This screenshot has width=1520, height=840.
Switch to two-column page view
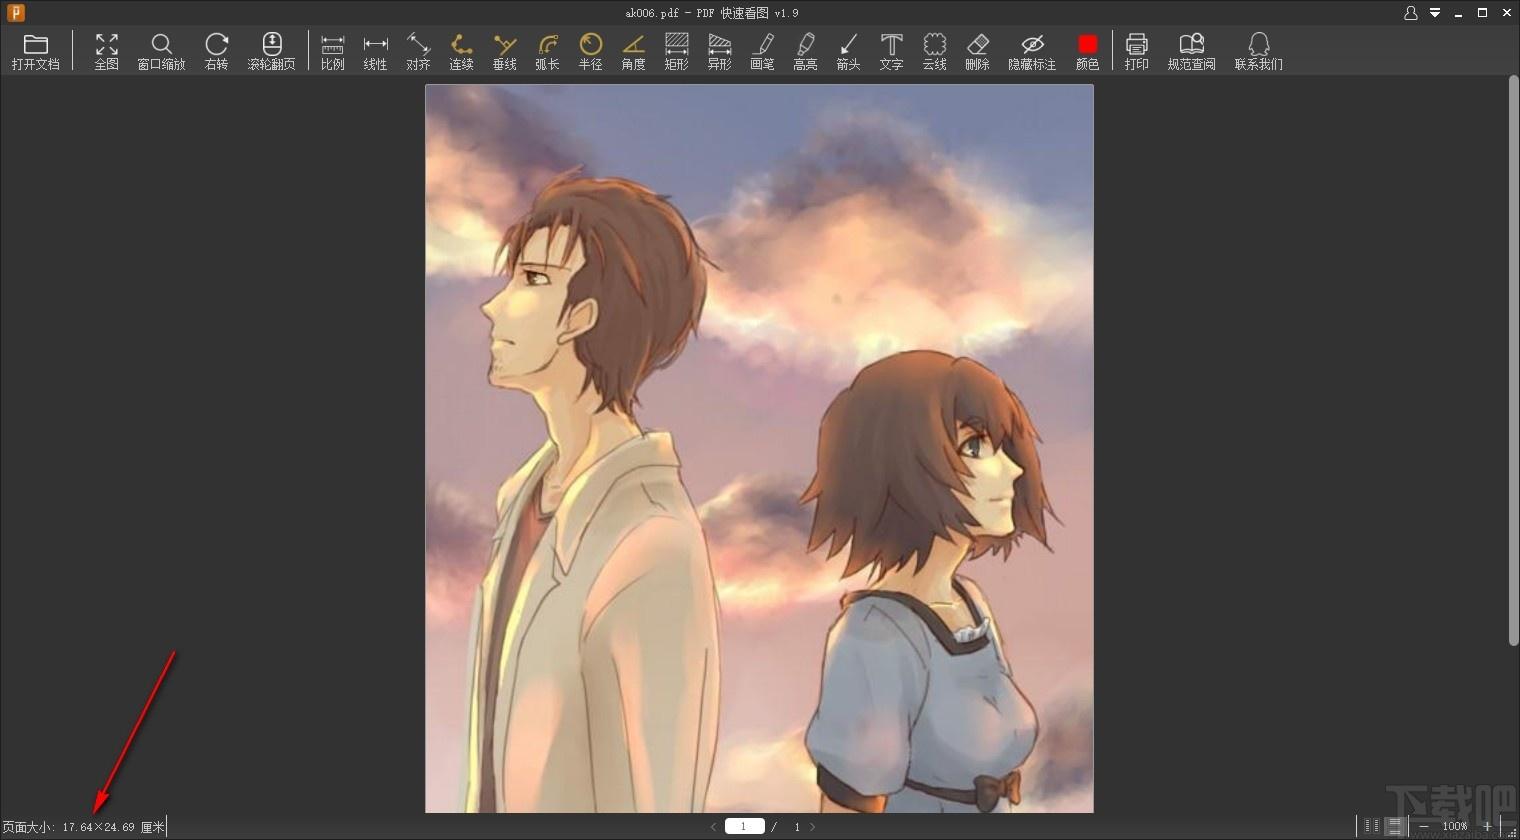1372,826
